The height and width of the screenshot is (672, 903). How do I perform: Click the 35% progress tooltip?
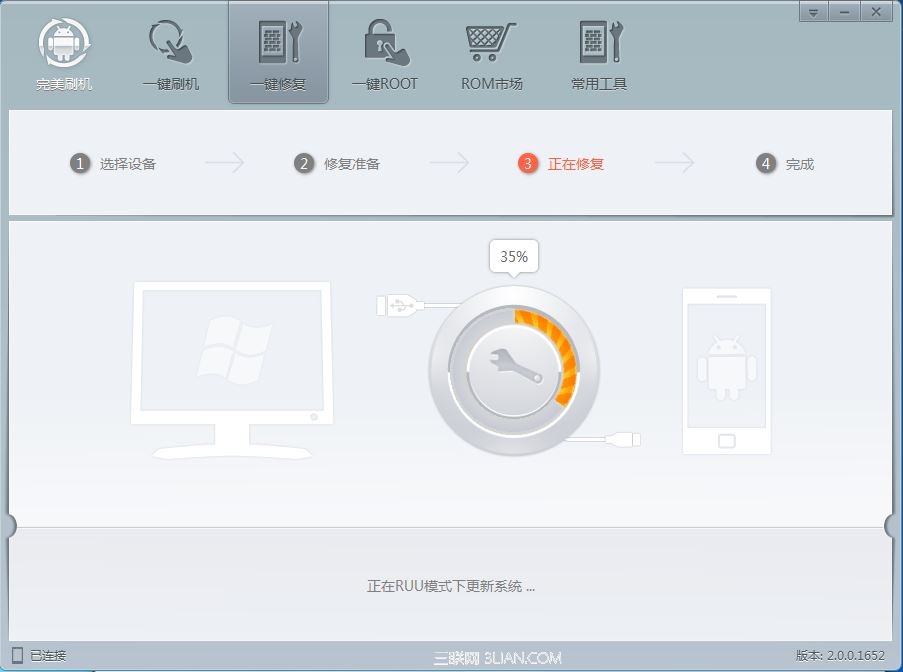514,257
